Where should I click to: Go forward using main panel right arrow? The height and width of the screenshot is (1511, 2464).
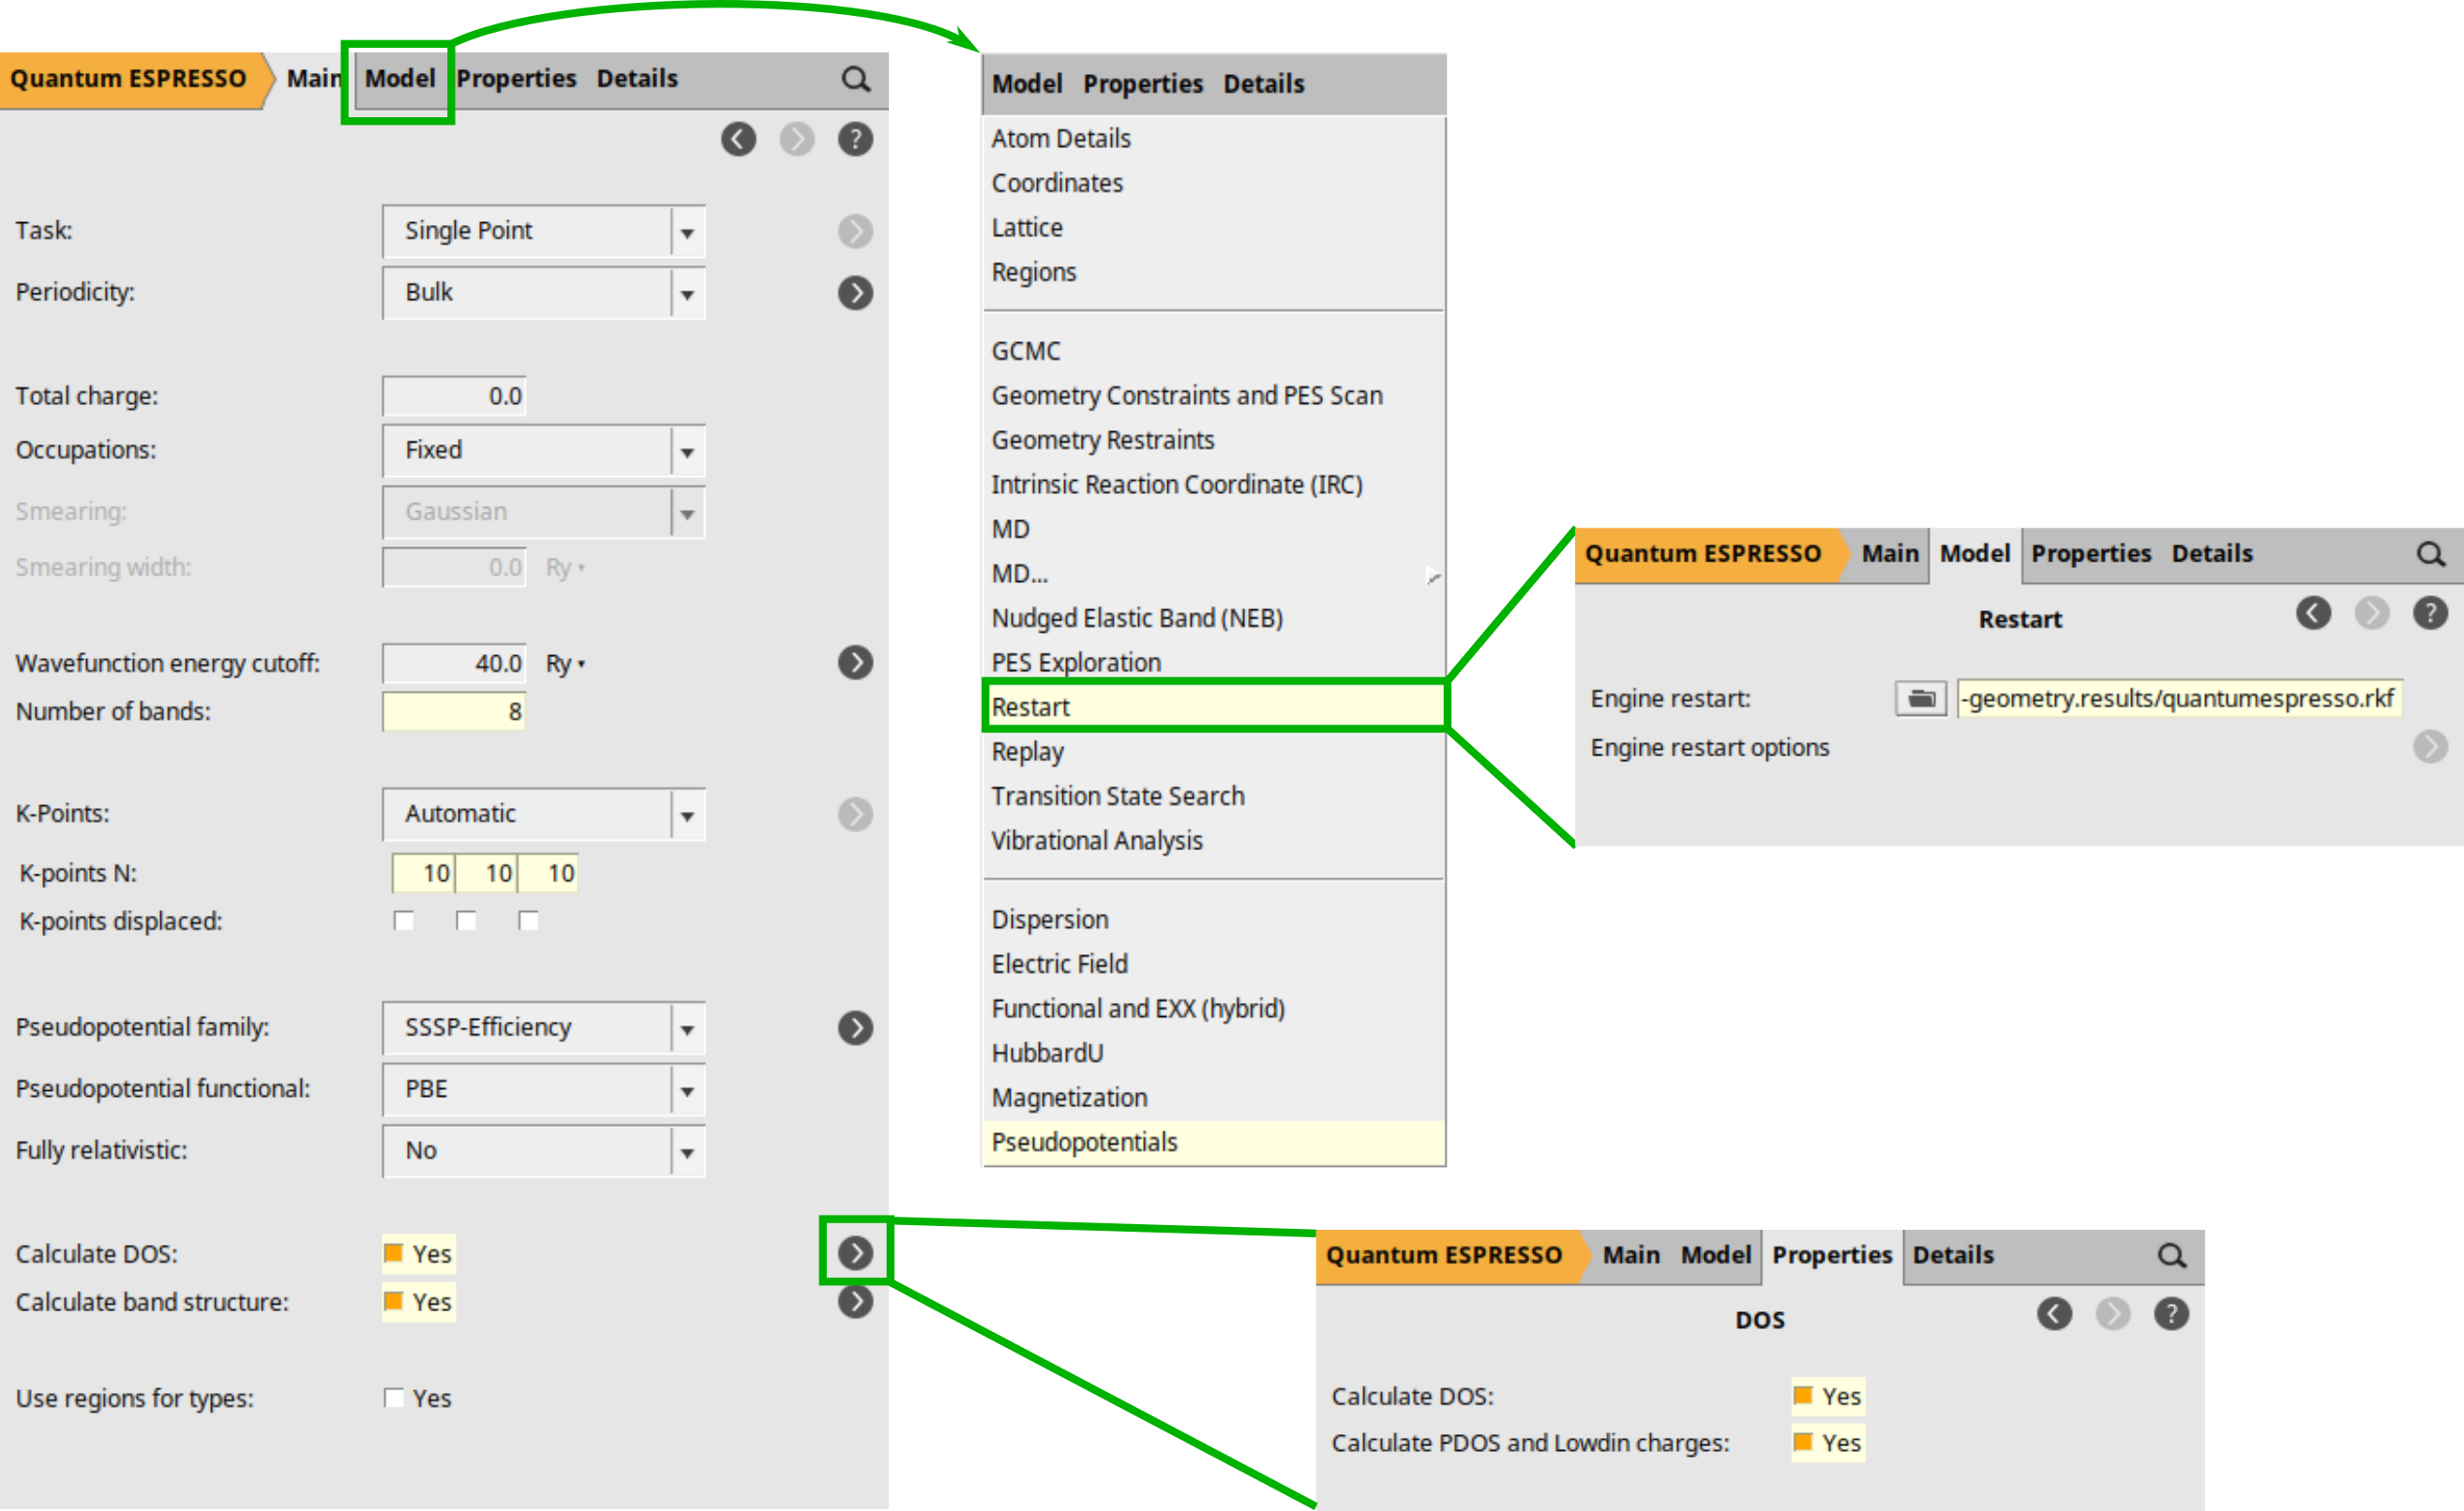coord(797,139)
